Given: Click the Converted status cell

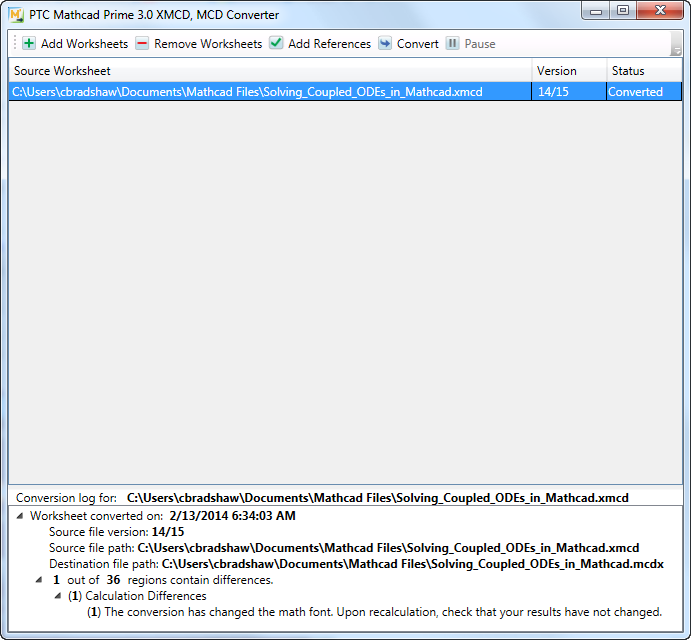Looking at the screenshot, I should click(x=644, y=92).
